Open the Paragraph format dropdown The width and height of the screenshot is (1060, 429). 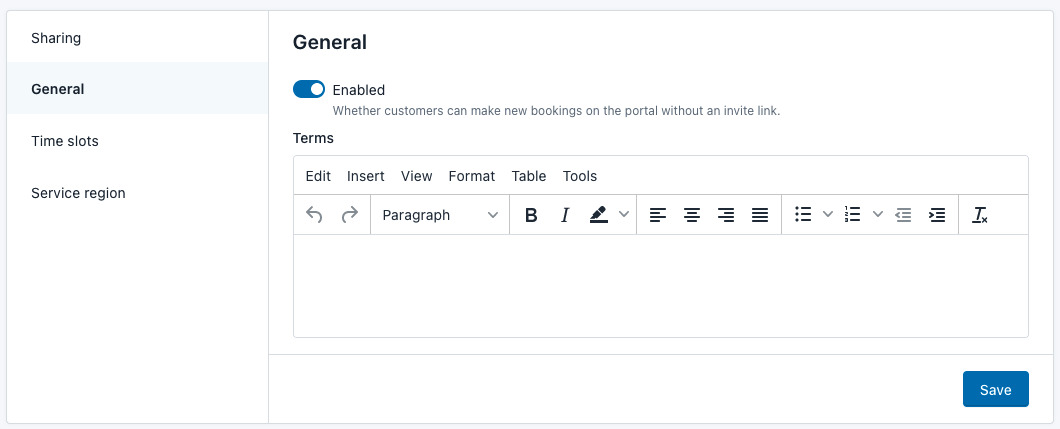(x=440, y=215)
